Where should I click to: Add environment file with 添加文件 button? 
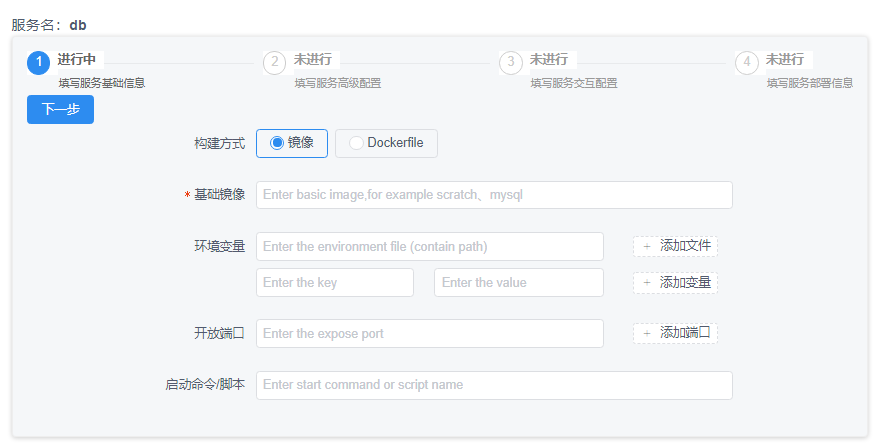(x=675, y=247)
